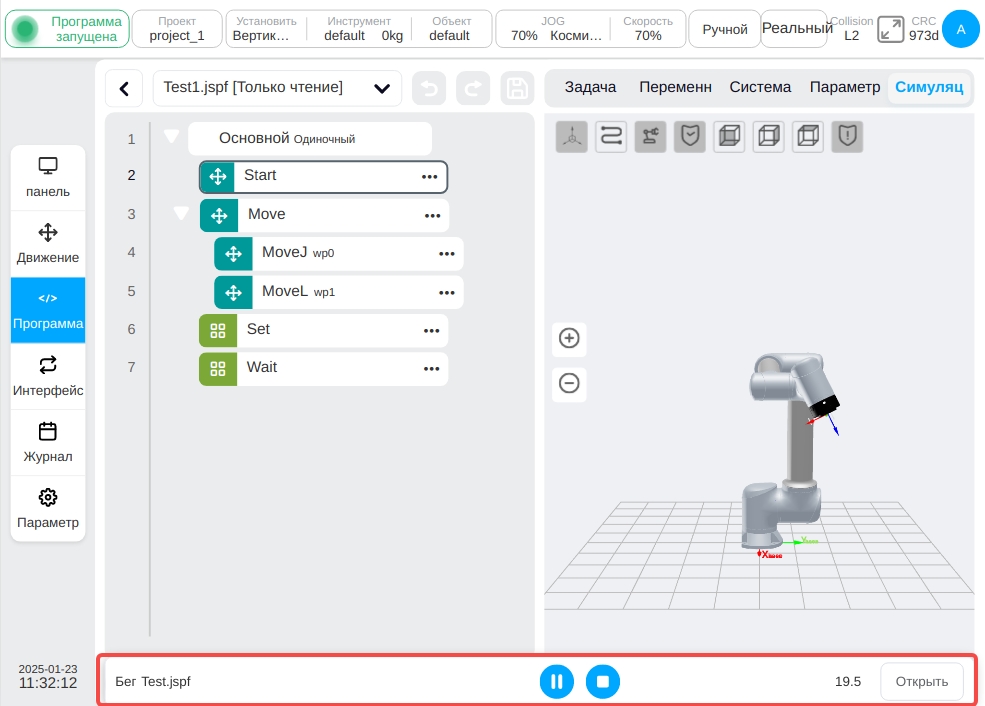Open the JOG 70% settings
The height and width of the screenshot is (706, 985).
[x=553, y=29]
